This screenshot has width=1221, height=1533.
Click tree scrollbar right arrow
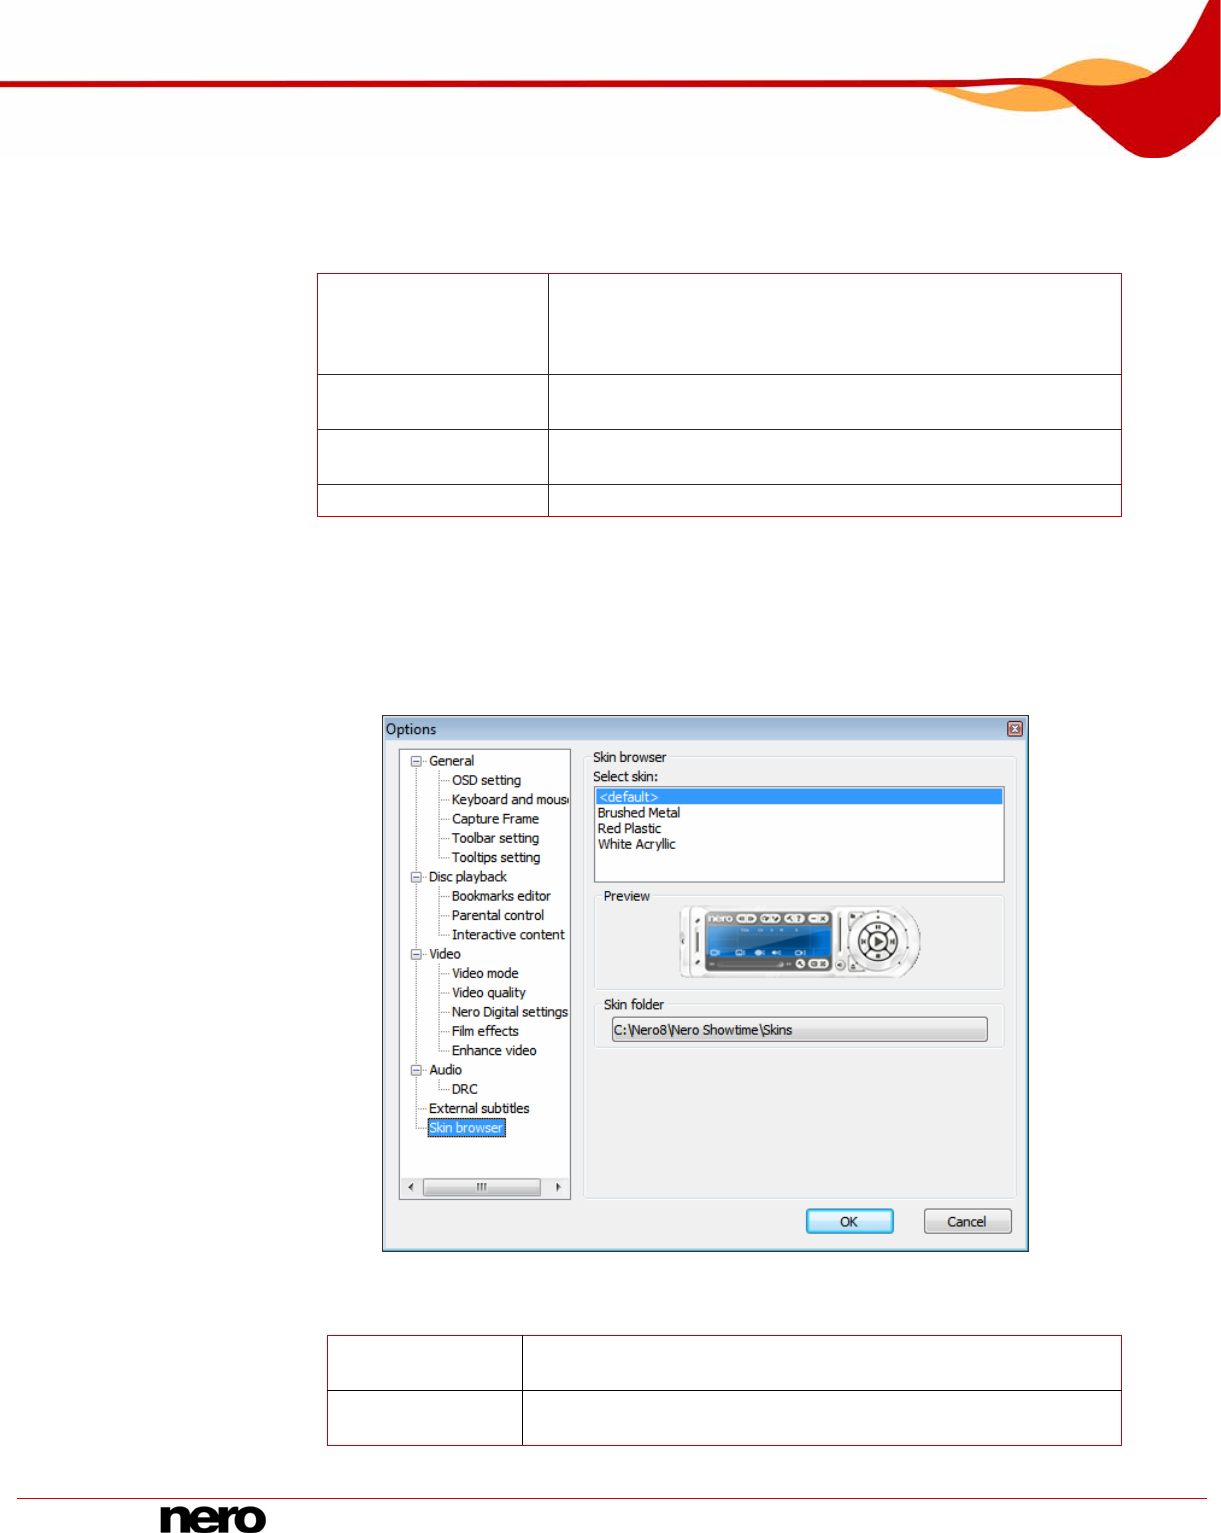click(x=558, y=1187)
